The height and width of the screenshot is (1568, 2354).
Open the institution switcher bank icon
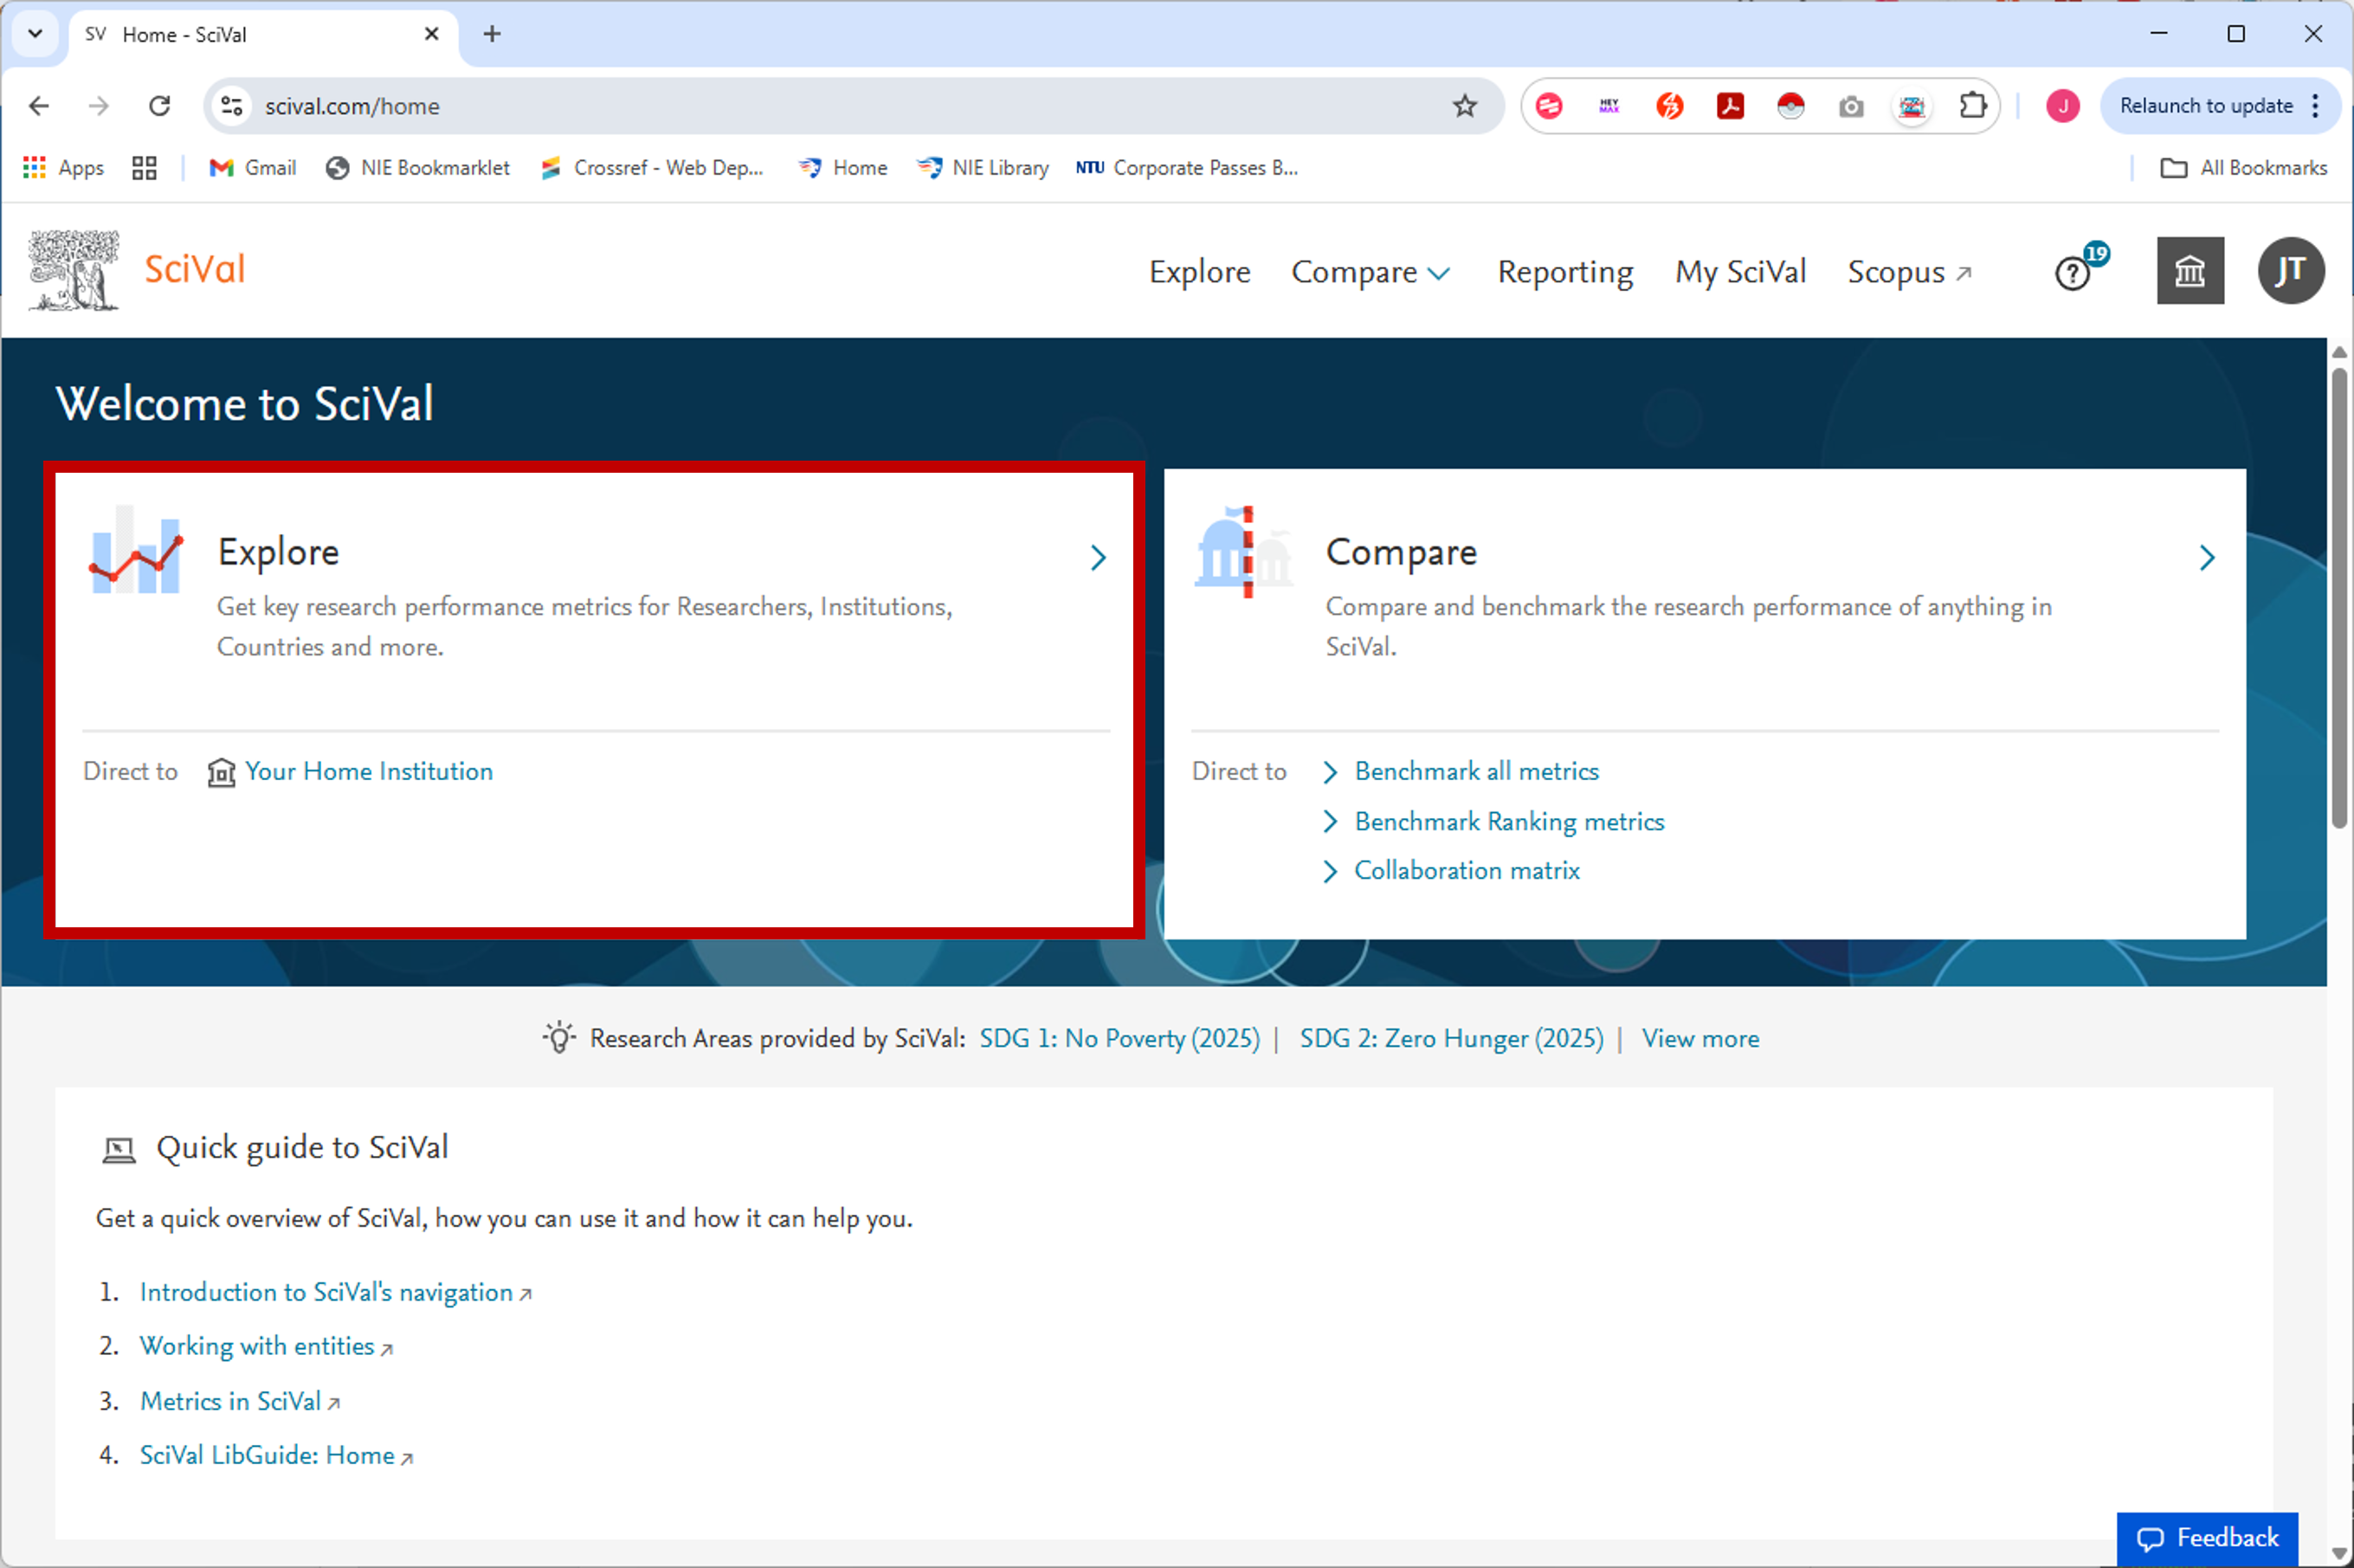point(2190,271)
